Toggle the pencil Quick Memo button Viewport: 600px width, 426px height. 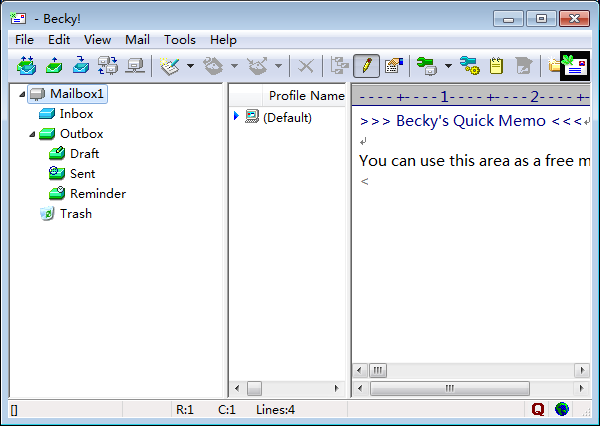[x=367, y=66]
